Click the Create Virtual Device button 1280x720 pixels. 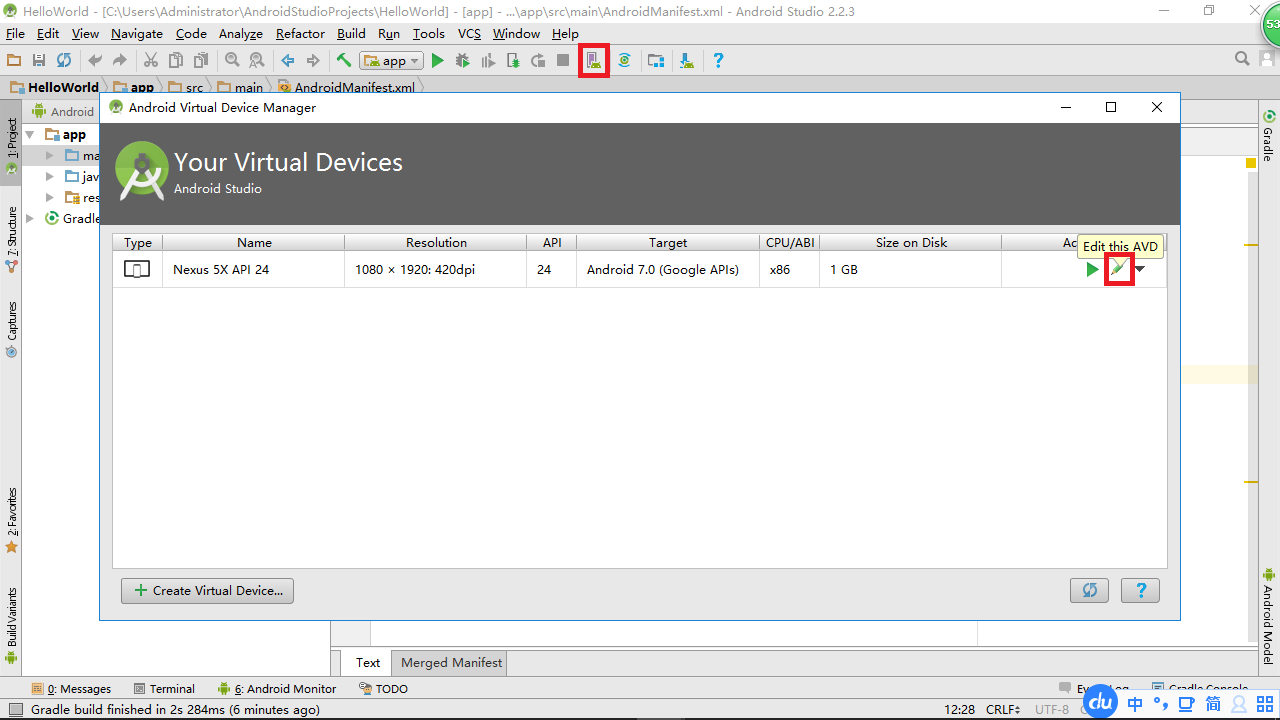pos(207,590)
